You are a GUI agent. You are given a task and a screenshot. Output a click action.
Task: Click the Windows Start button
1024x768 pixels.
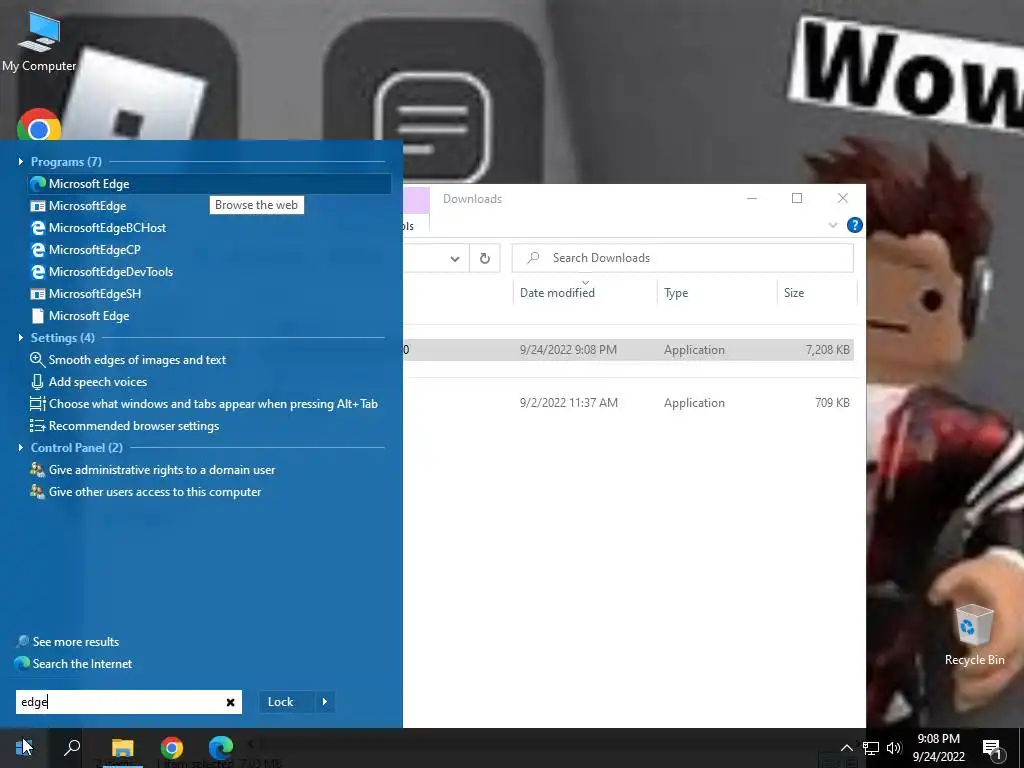(x=24, y=747)
